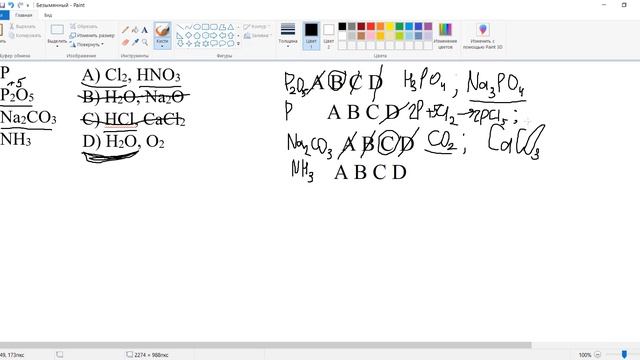
Task: Click Изменить с помощью Paint 3D
Action: click(x=482, y=36)
